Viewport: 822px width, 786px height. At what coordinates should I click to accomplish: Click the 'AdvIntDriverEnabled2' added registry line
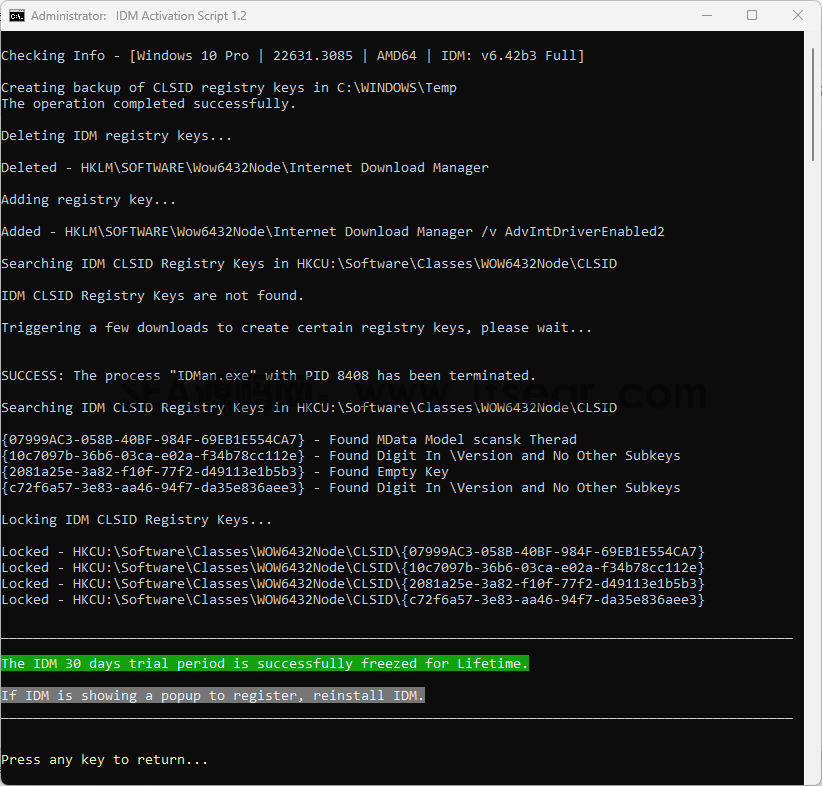click(333, 232)
